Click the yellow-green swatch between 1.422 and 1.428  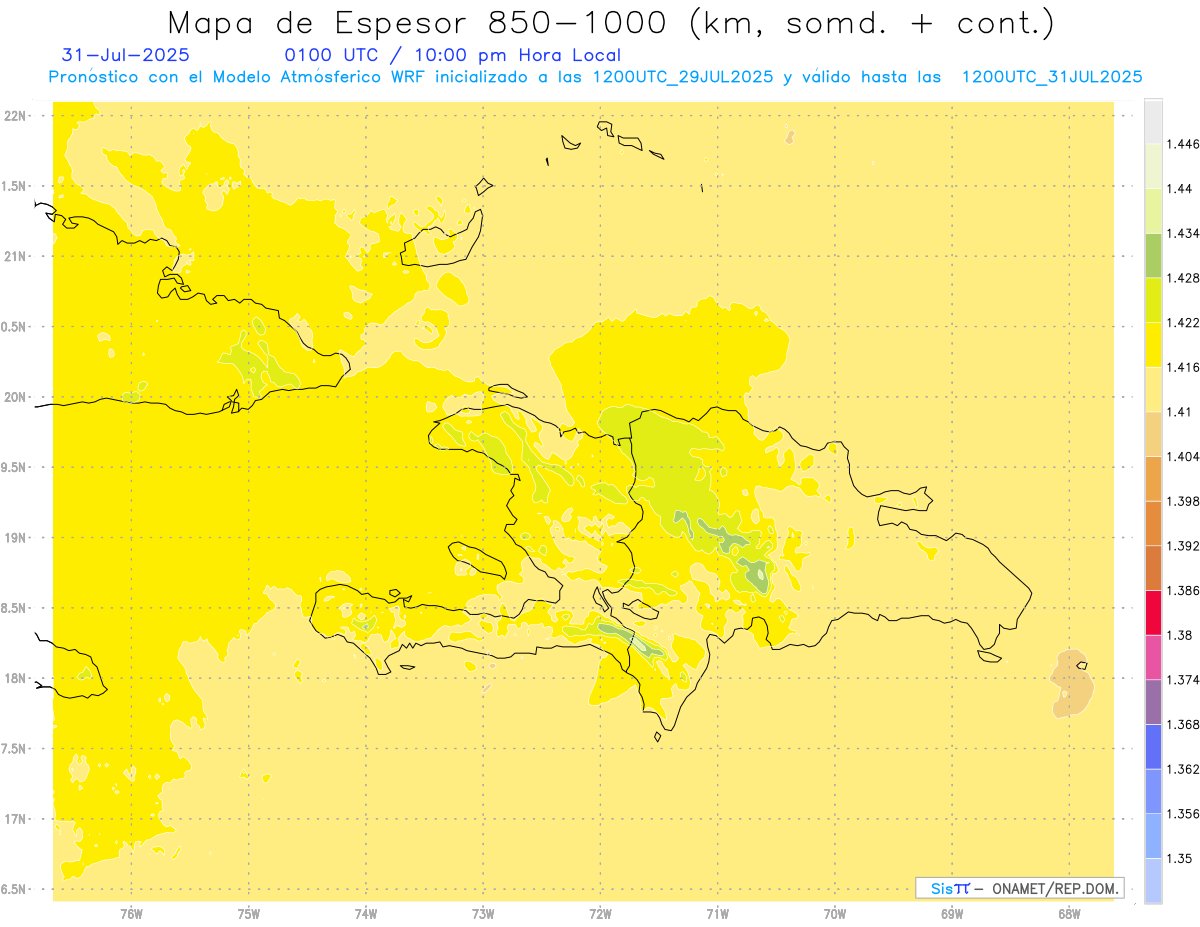pos(1153,300)
